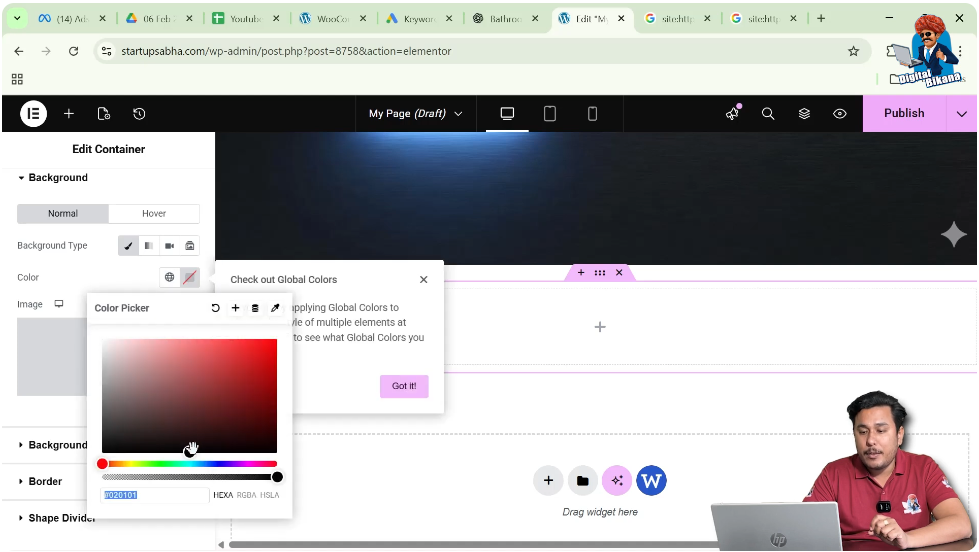
Task: Open saved colors list icon in Color Picker
Action: [x=255, y=308]
